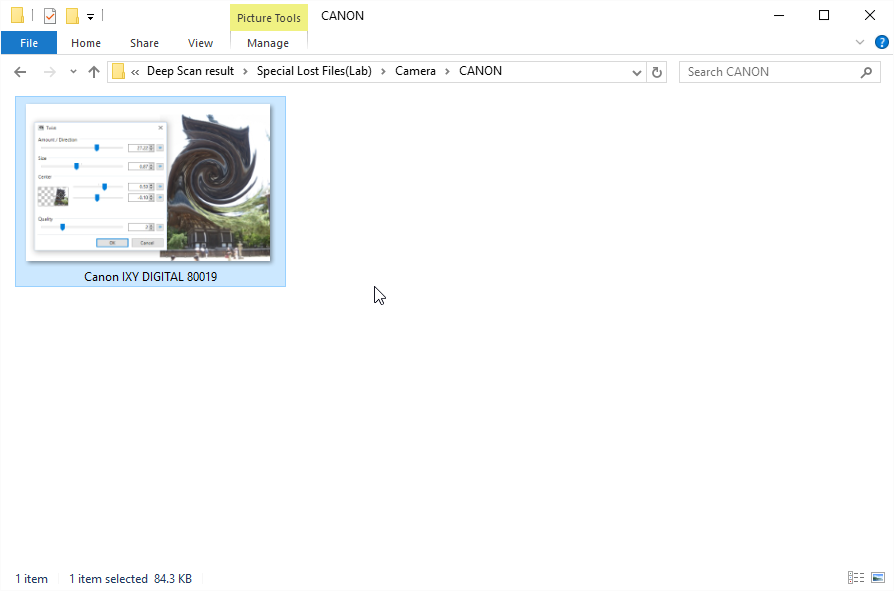Open the File ribbon tab
Image resolution: width=894 pixels, height=591 pixels.
pyautogui.click(x=29, y=43)
